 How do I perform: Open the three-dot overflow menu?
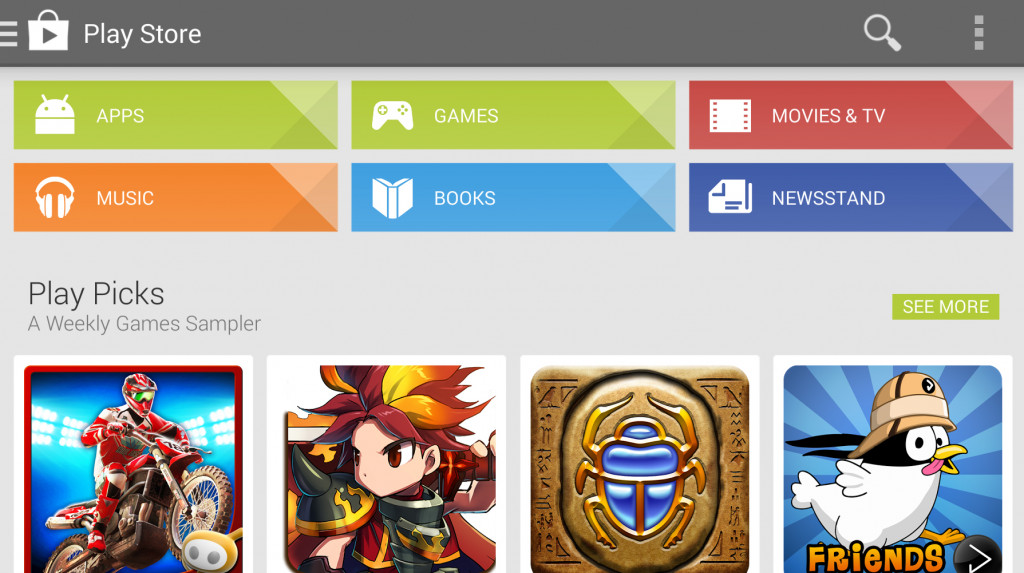[x=978, y=33]
